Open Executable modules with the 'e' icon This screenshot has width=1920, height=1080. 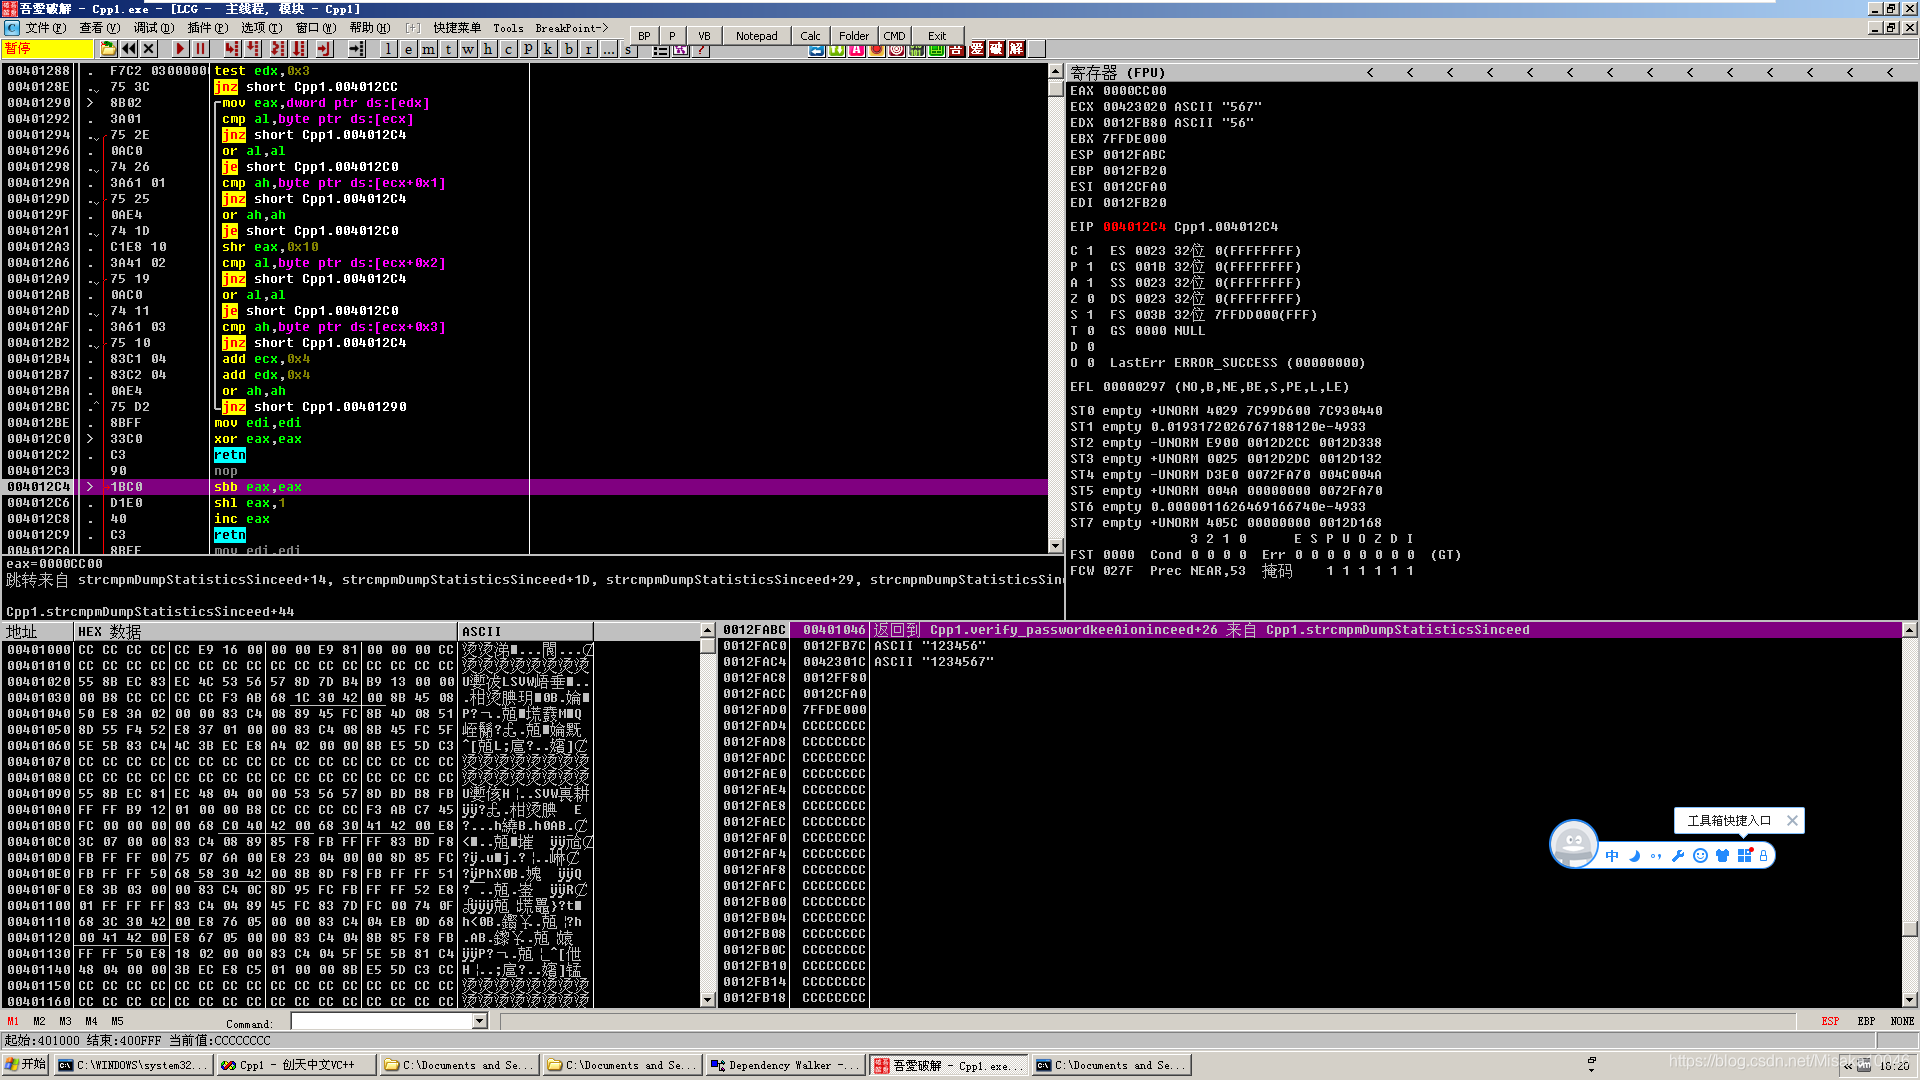[x=408, y=48]
